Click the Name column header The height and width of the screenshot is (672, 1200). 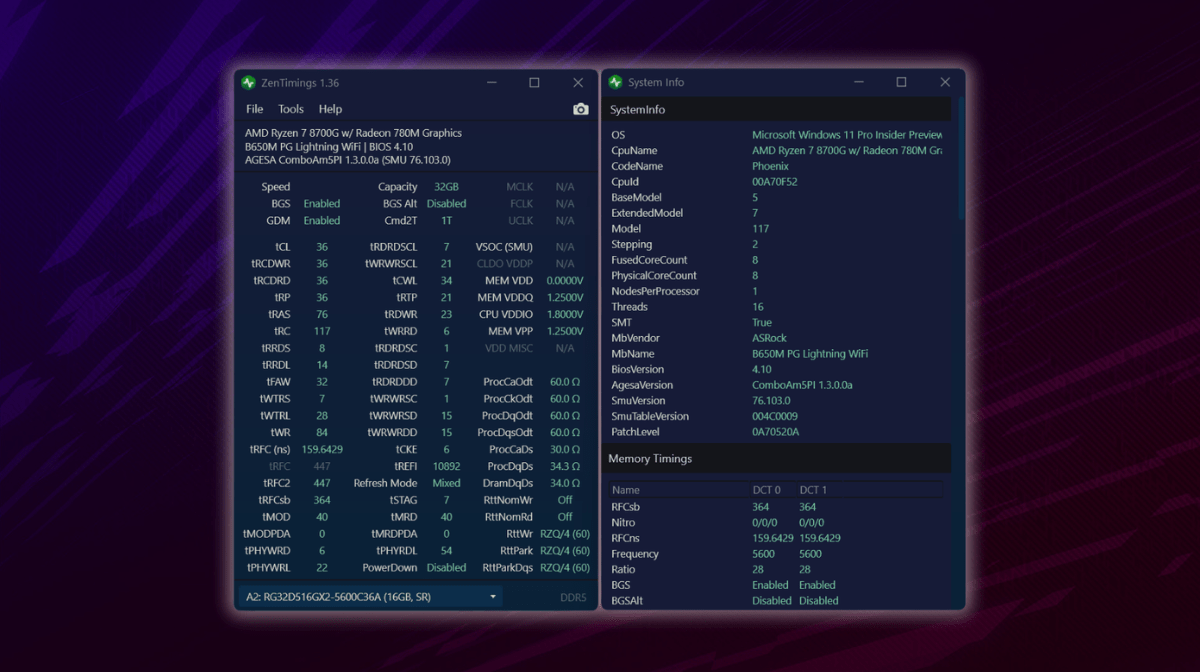coord(626,490)
